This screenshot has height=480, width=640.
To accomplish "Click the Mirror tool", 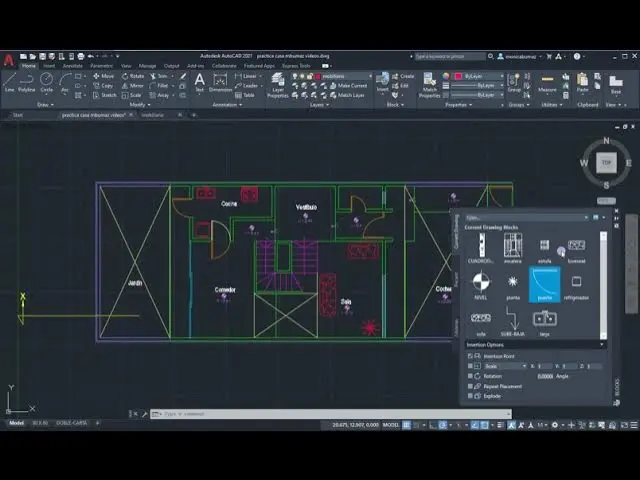I will pos(133,86).
